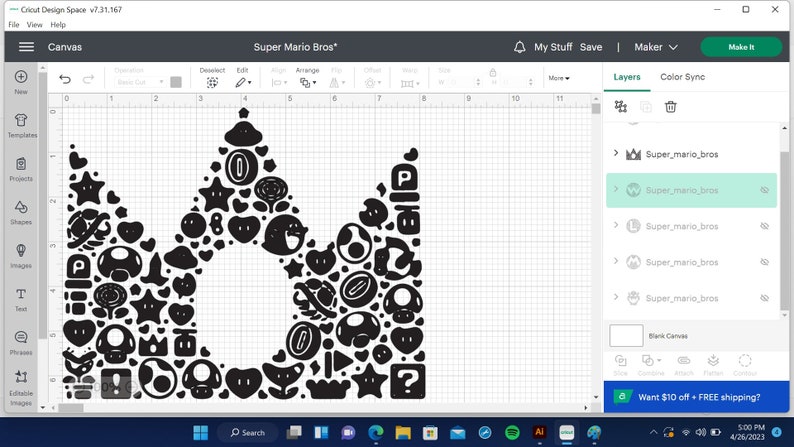Expand the W letter layer group

click(616, 189)
